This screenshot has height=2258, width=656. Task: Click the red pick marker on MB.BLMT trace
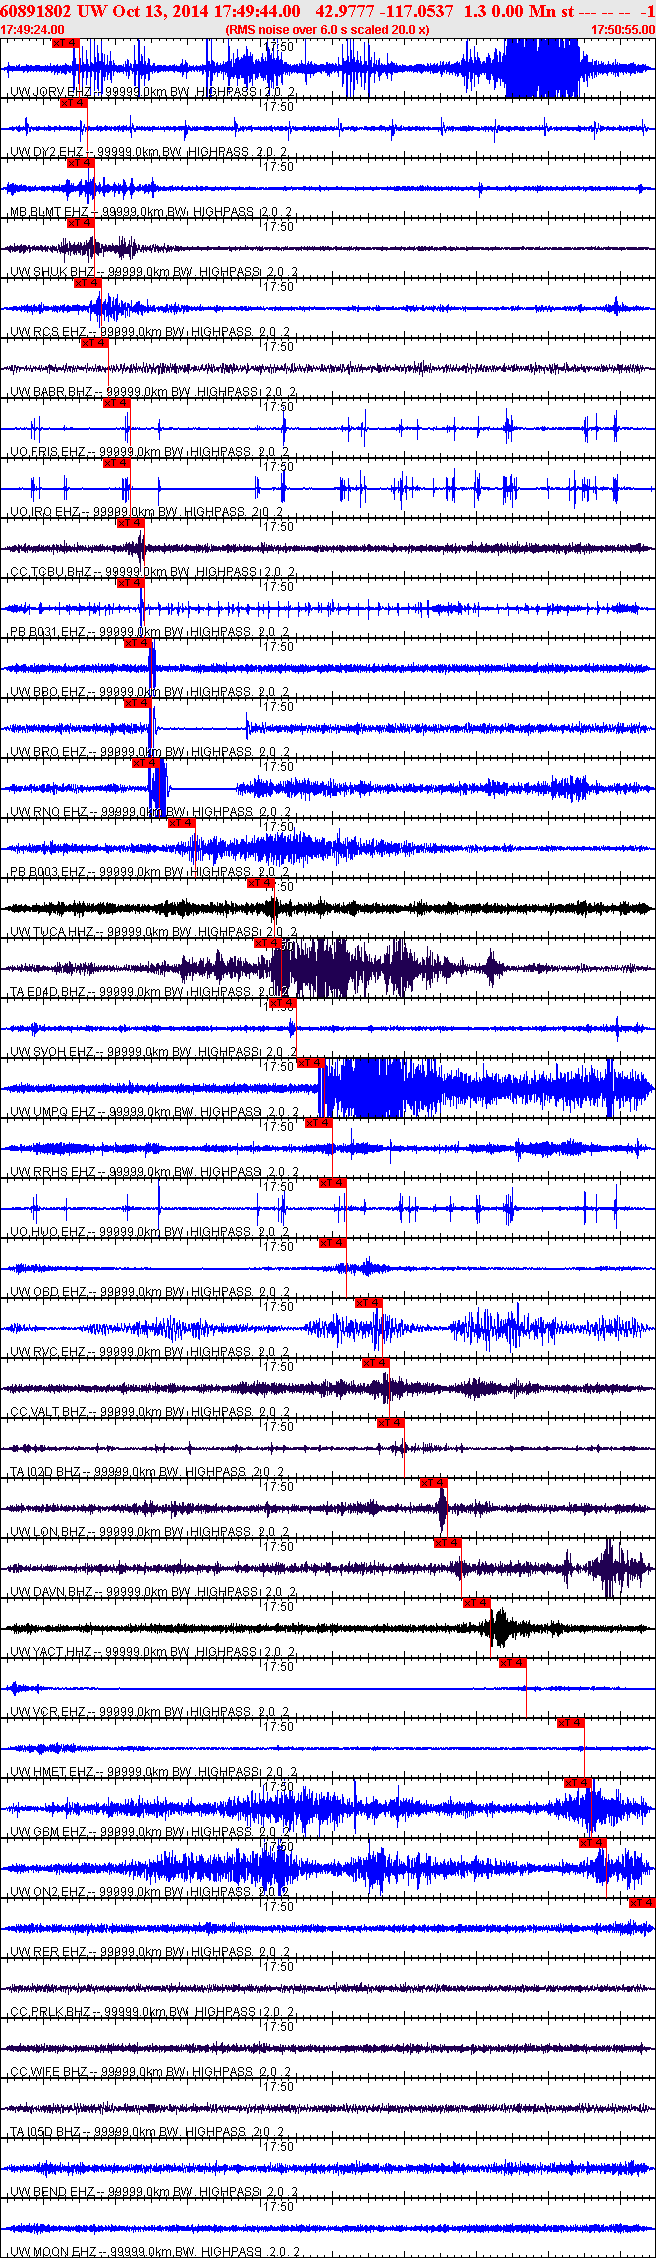[80, 163]
